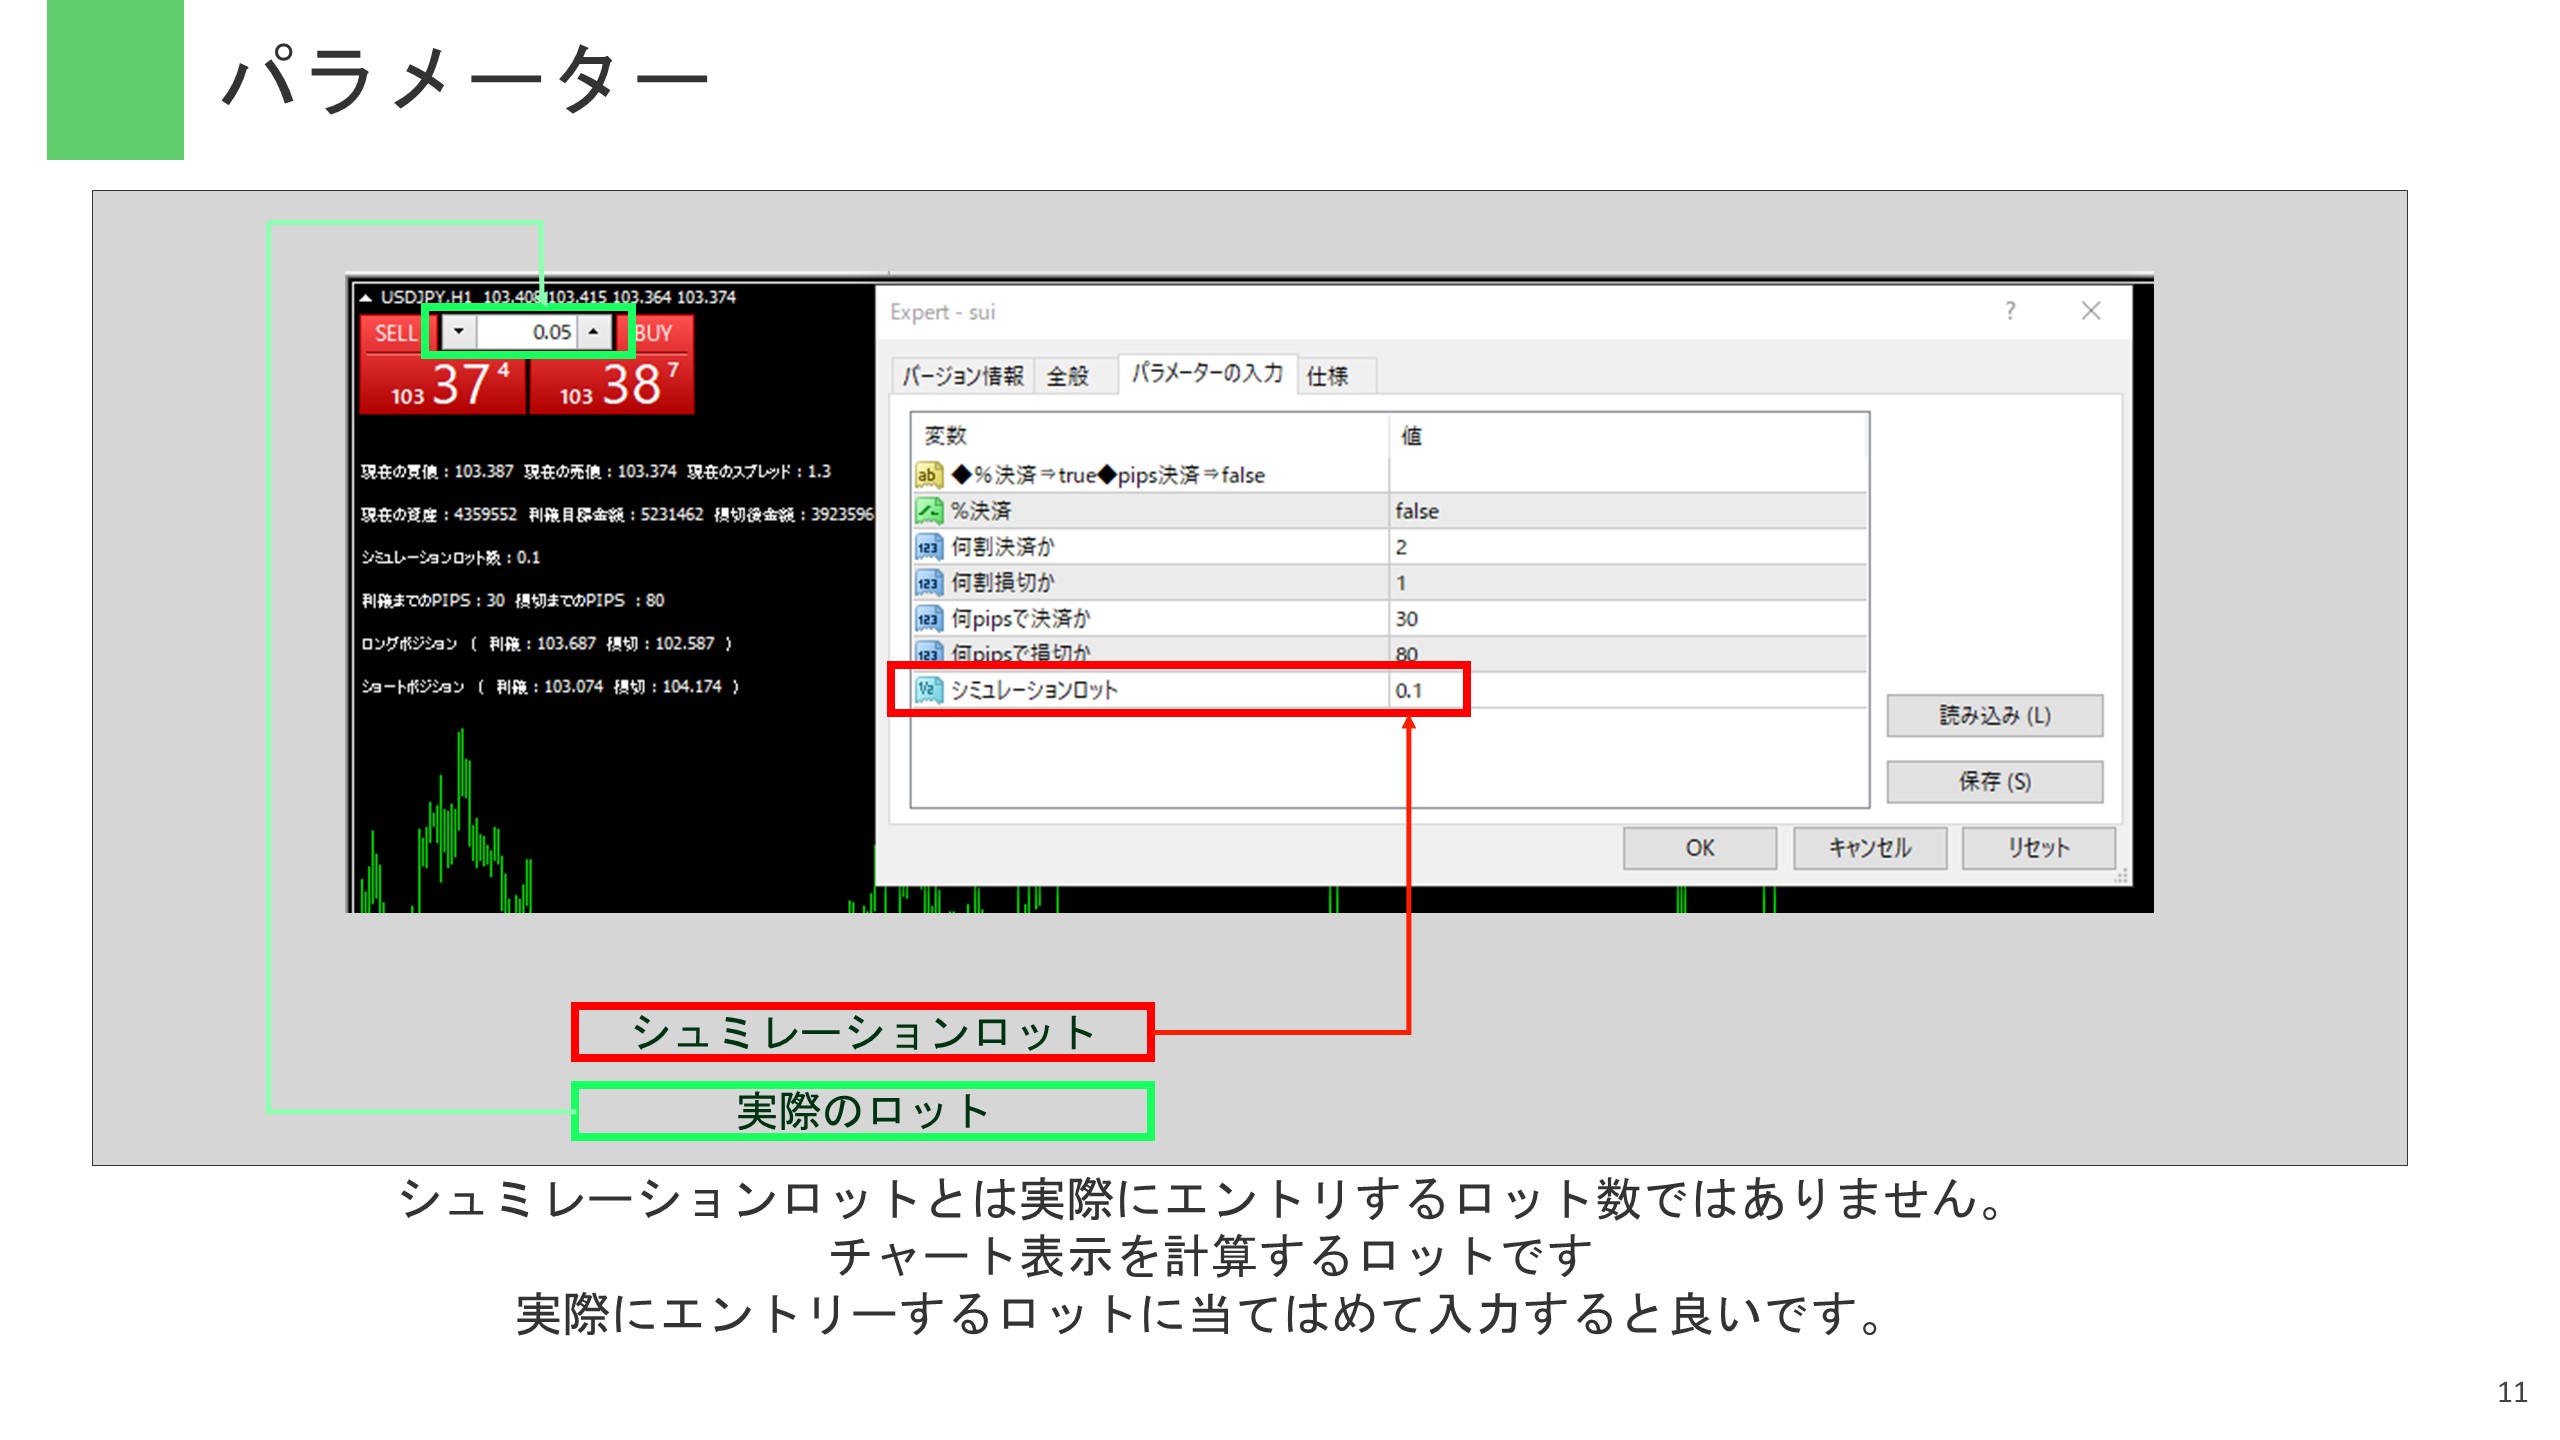Image resolution: width=2560 pixels, height=1440 pixels.
Task: Click the キャンセル button
Action: (x=1869, y=848)
